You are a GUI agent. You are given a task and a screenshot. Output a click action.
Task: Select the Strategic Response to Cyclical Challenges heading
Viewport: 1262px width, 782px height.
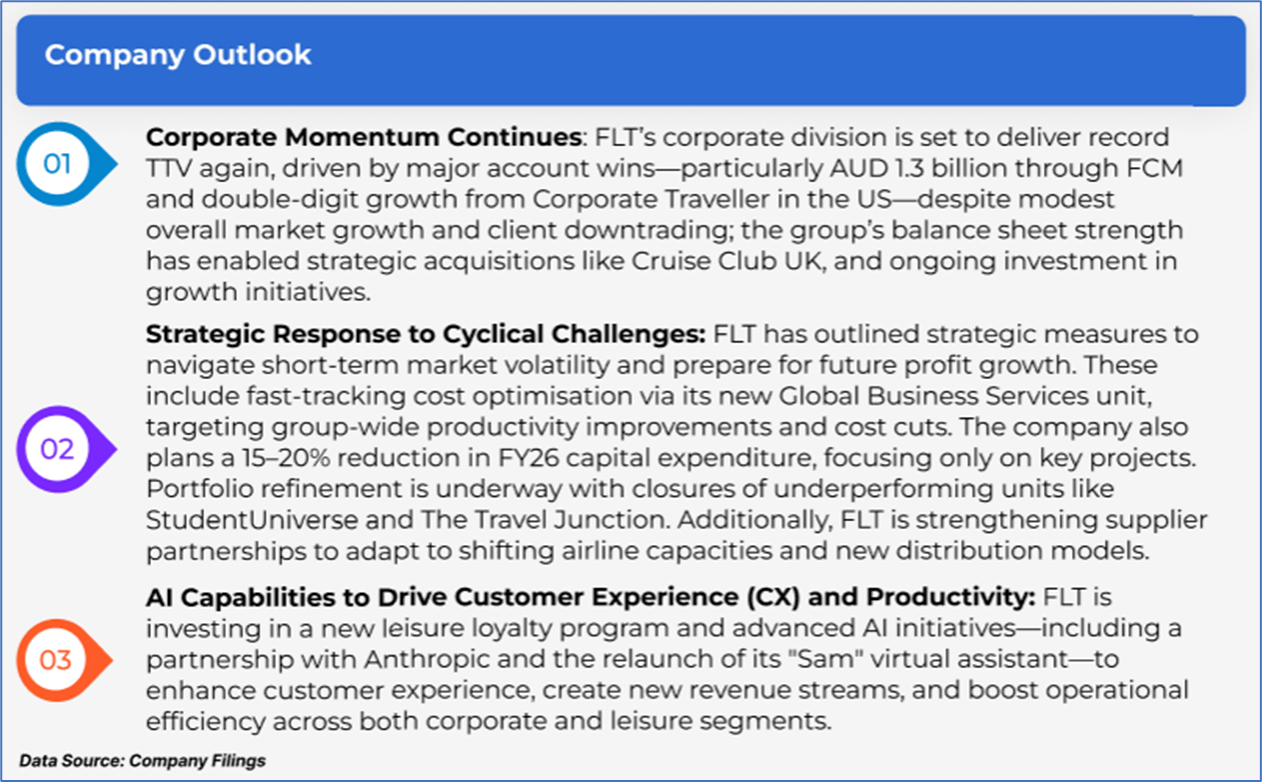(x=426, y=333)
